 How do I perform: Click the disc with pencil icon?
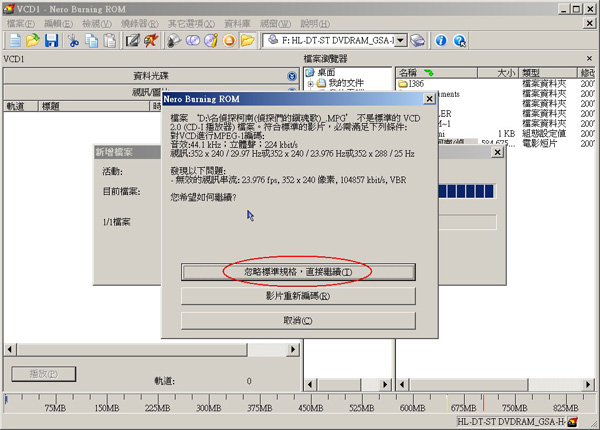point(211,40)
